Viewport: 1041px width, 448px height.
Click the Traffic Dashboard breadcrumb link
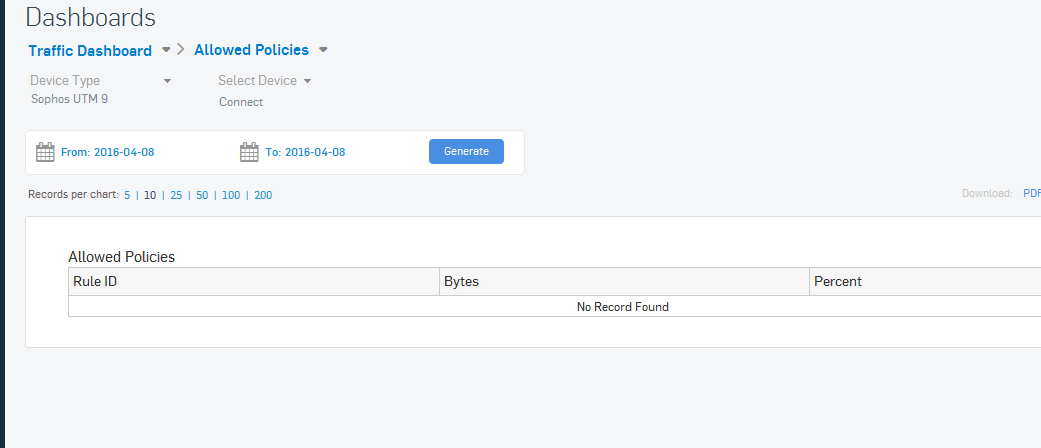(x=90, y=51)
